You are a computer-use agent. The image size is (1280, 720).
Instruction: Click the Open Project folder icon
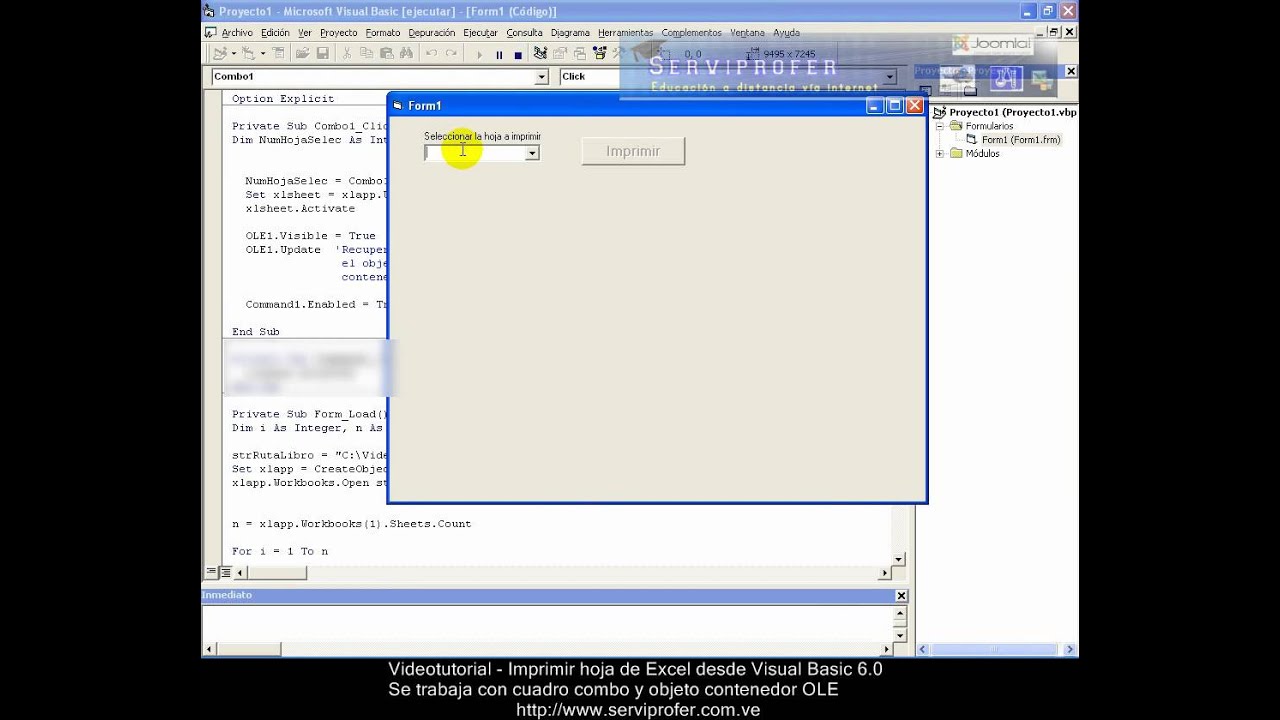pyautogui.click(x=302, y=54)
